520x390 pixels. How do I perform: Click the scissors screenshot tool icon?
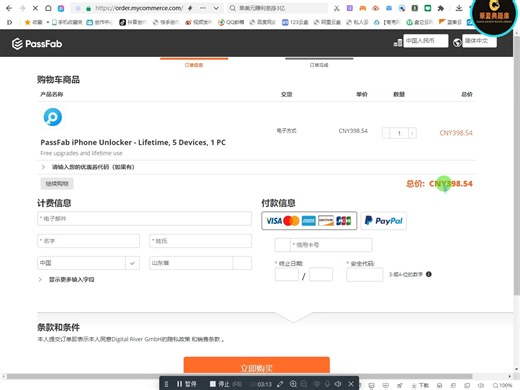pos(337,8)
